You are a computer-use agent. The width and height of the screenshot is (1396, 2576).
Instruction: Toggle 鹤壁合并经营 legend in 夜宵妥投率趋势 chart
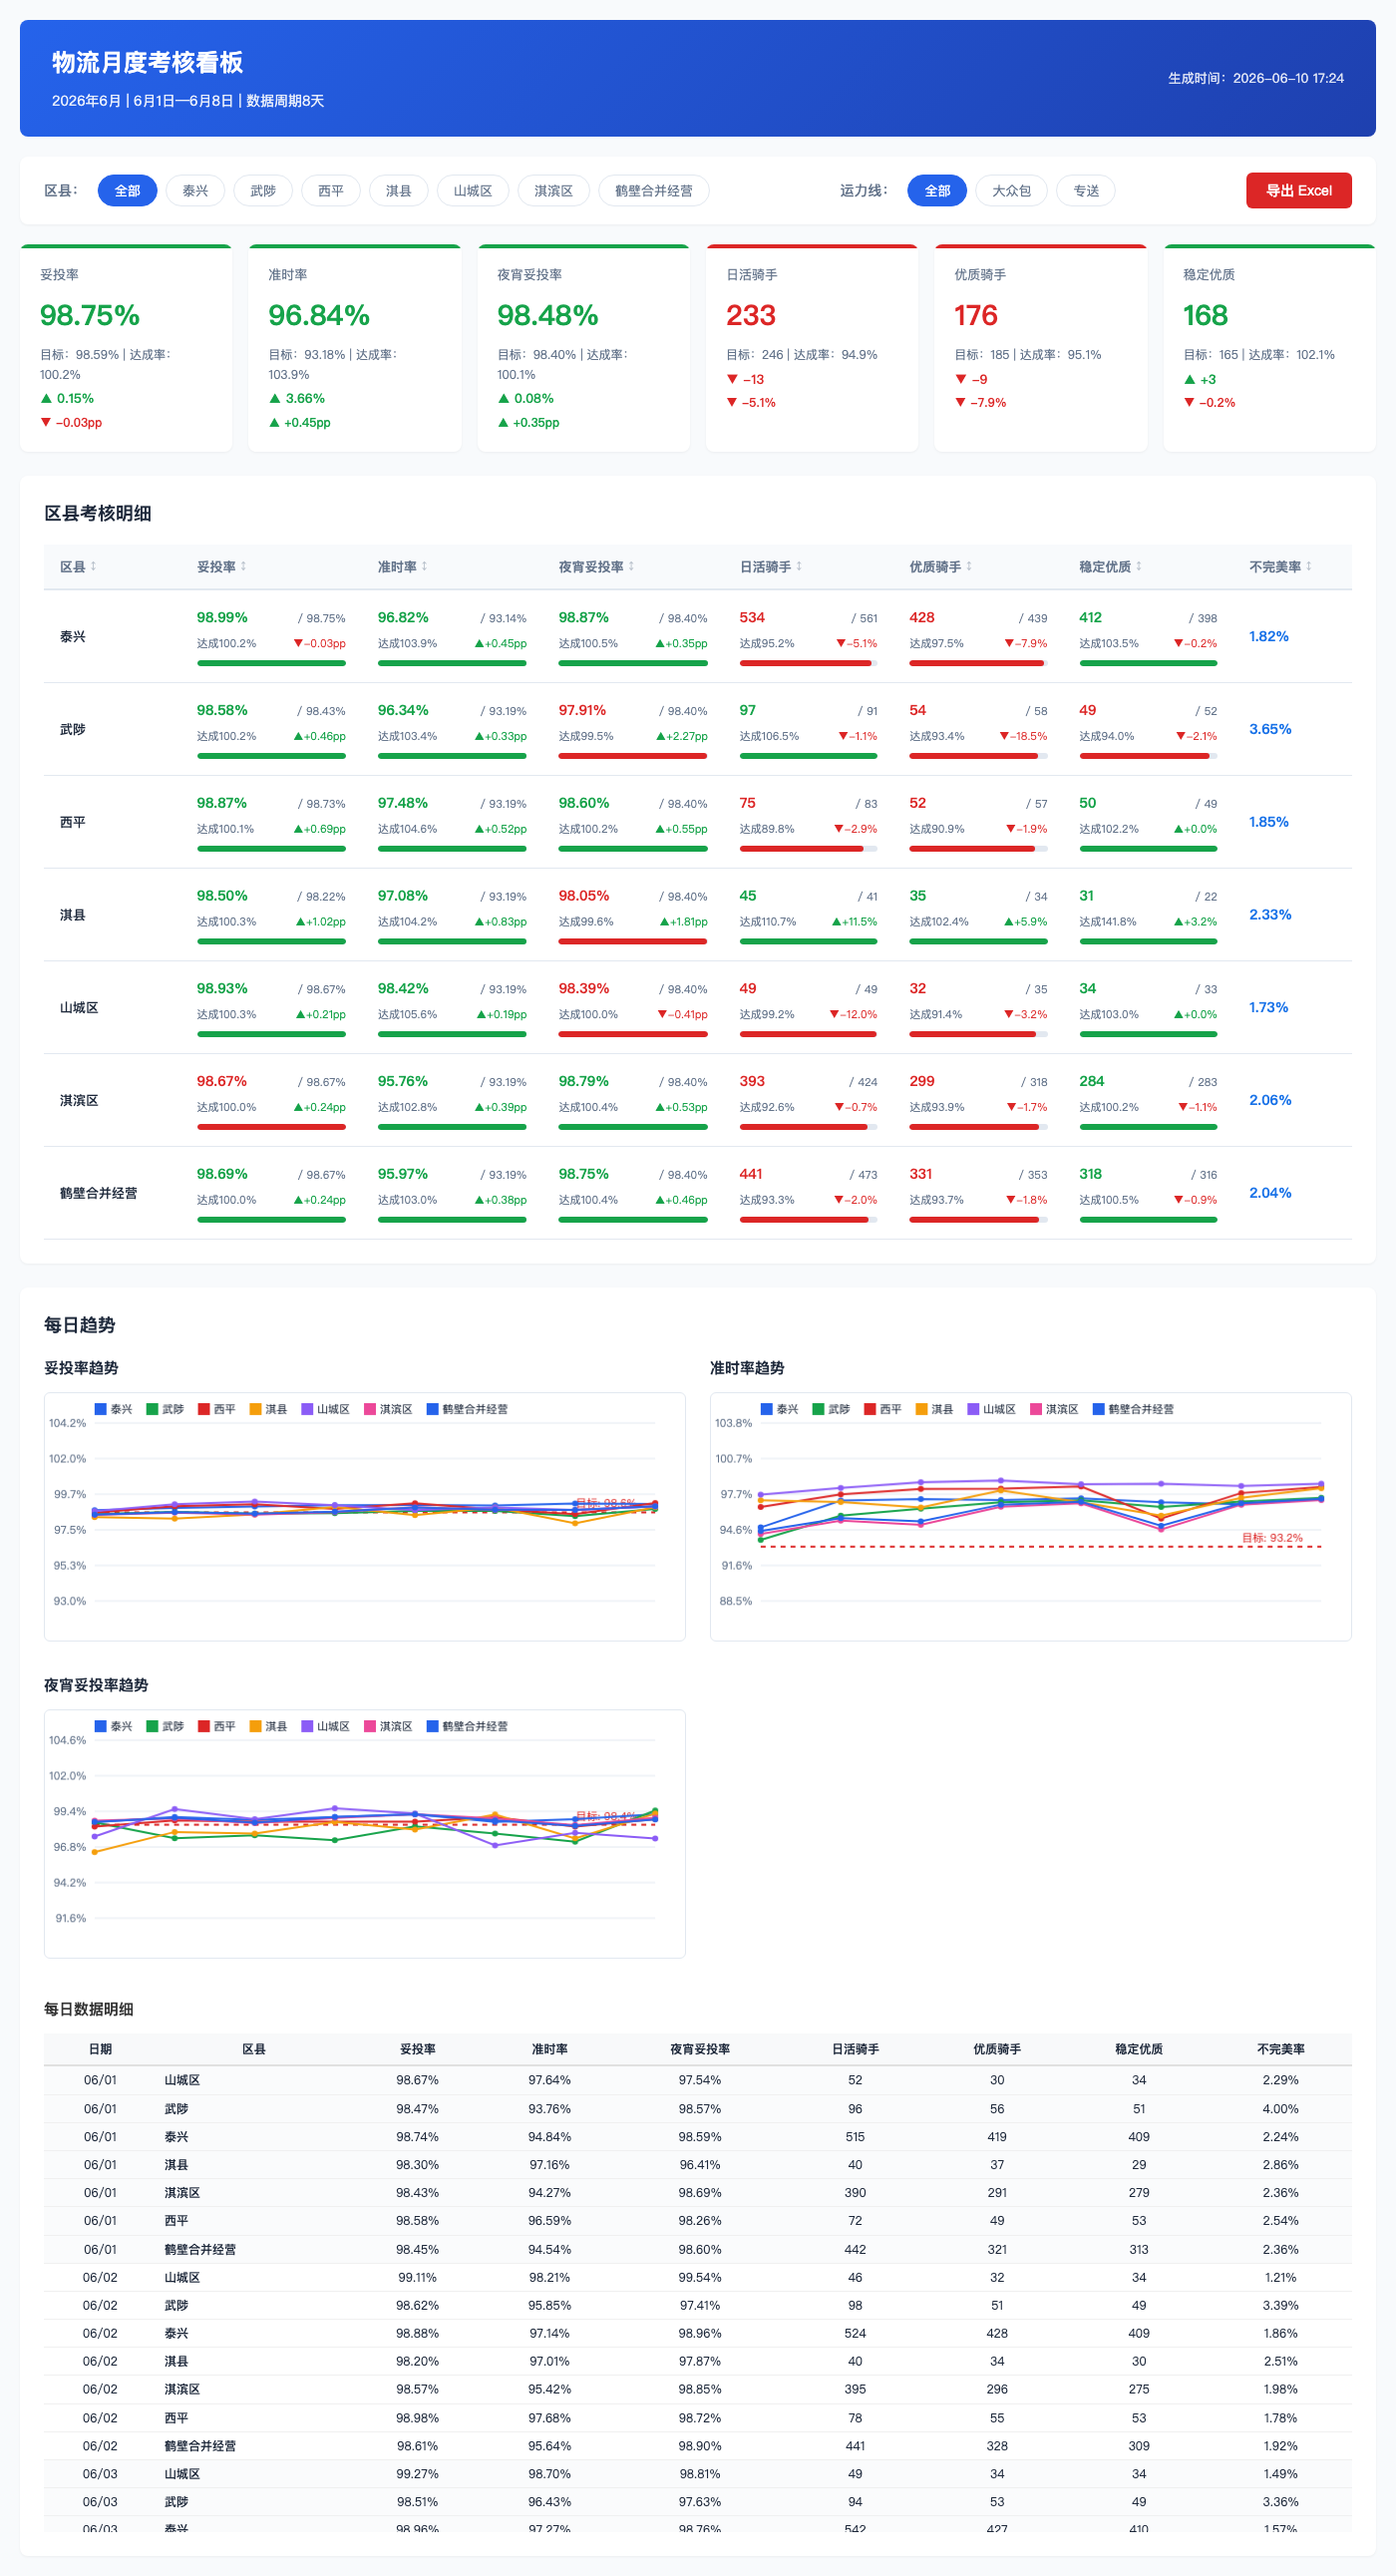coord(467,1726)
